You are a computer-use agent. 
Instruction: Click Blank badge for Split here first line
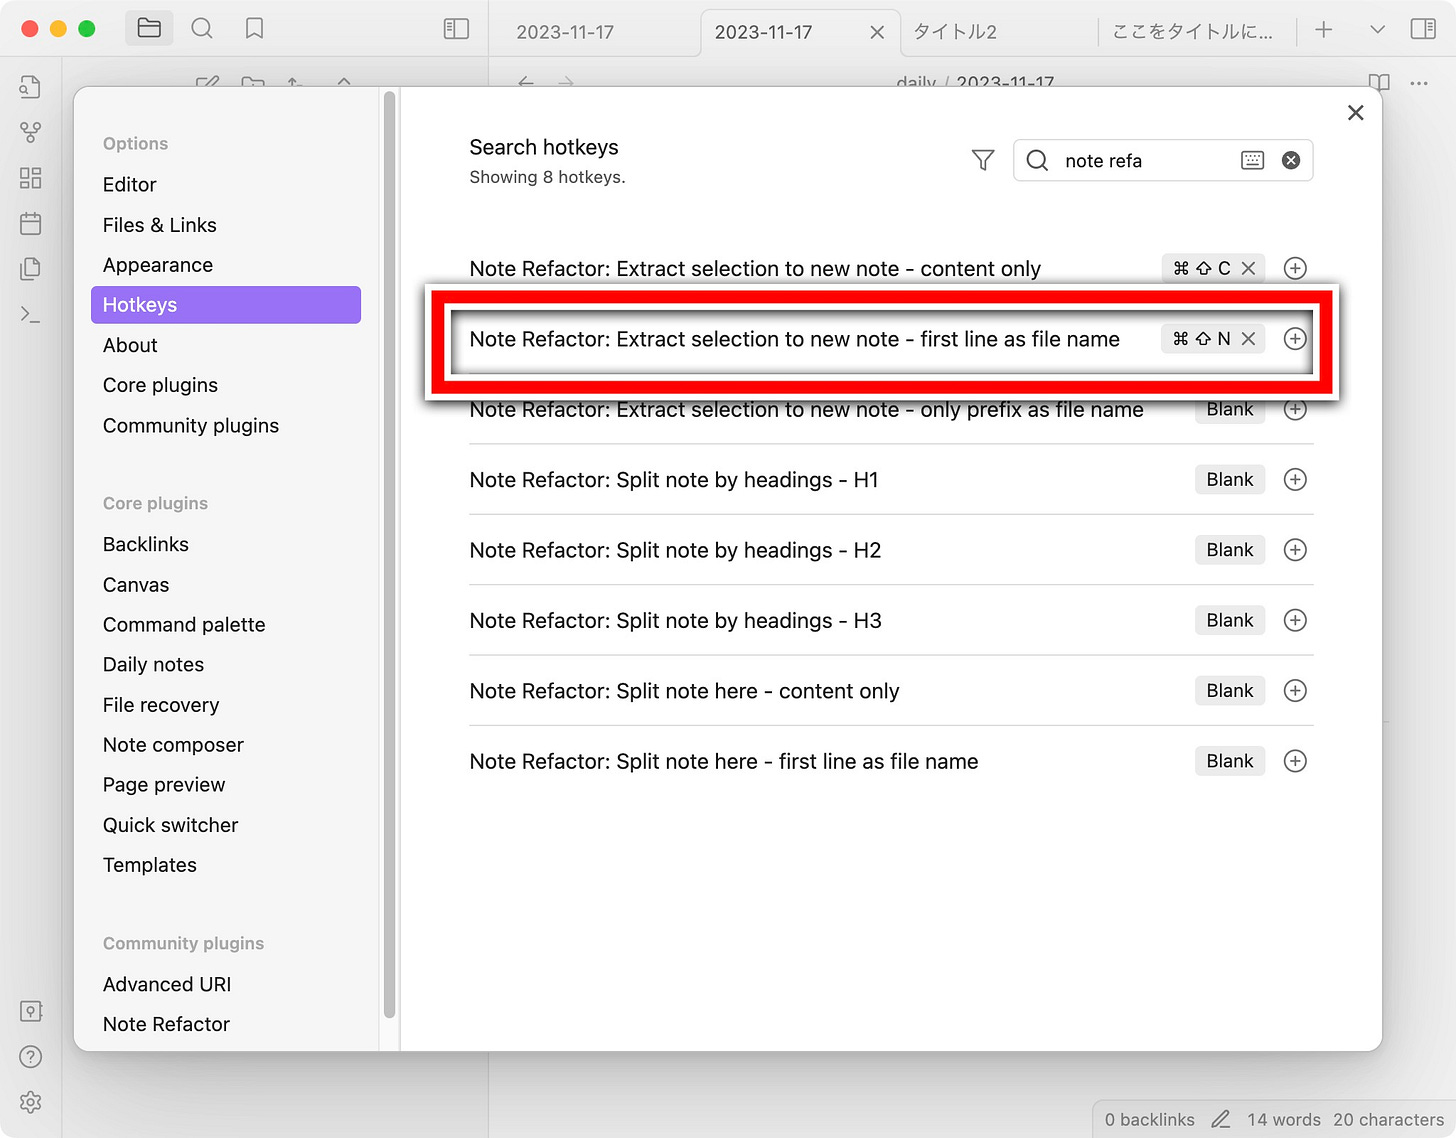pyautogui.click(x=1230, y=761)
